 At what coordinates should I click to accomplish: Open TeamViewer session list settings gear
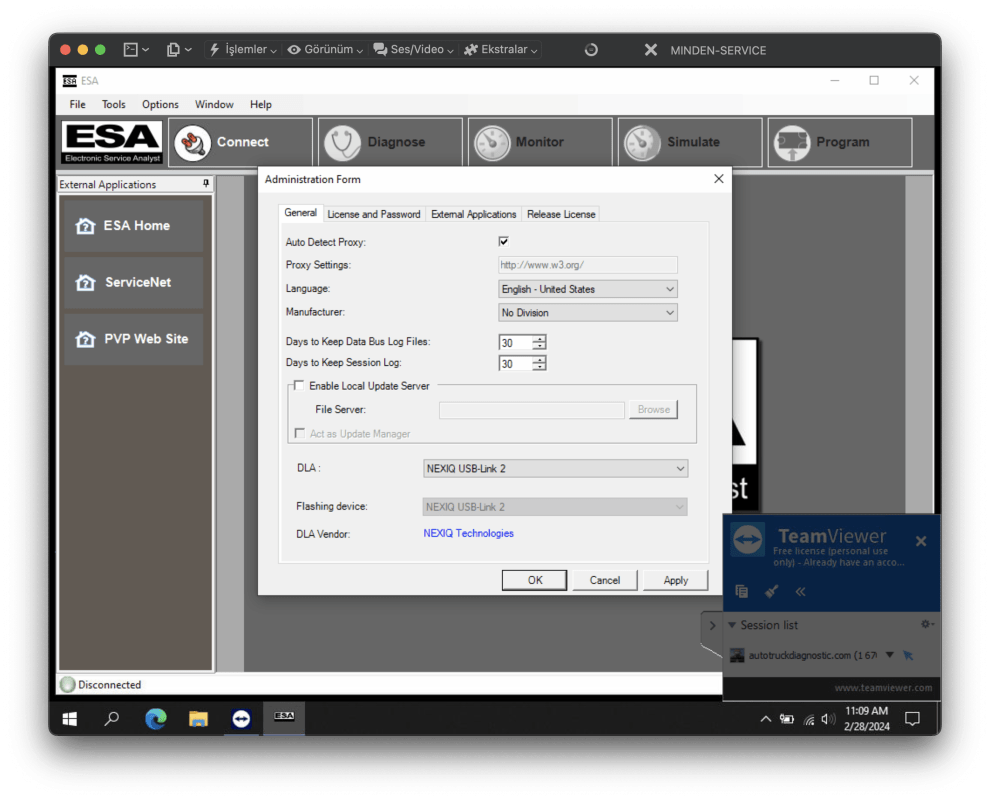coord(926,624)
